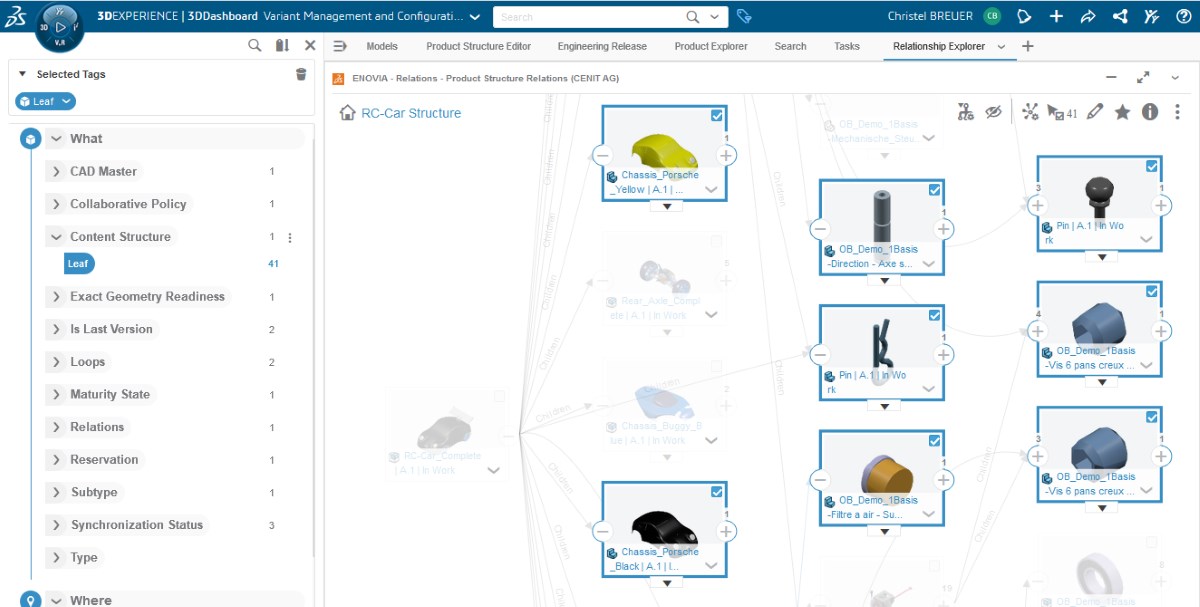Click the tag icon beside the search bar
Viewport: 1200px width, 607px height.
(x=743, y=16)
